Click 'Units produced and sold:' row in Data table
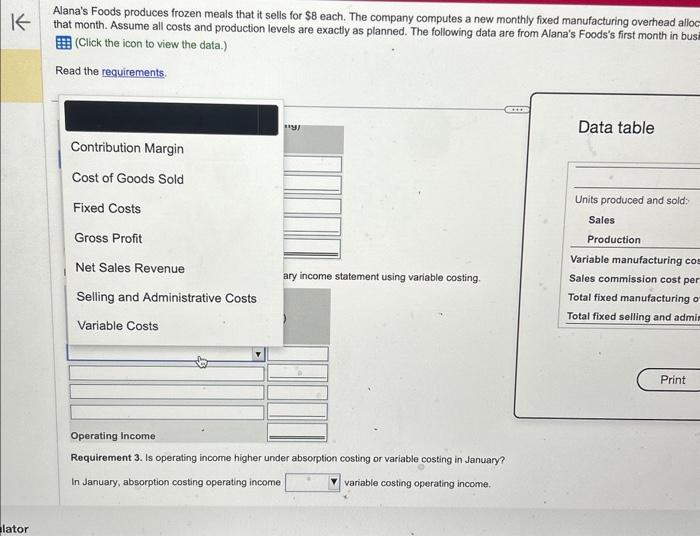Image resolution: width=700 pixels, height=536 pixels. click(632, 200)
